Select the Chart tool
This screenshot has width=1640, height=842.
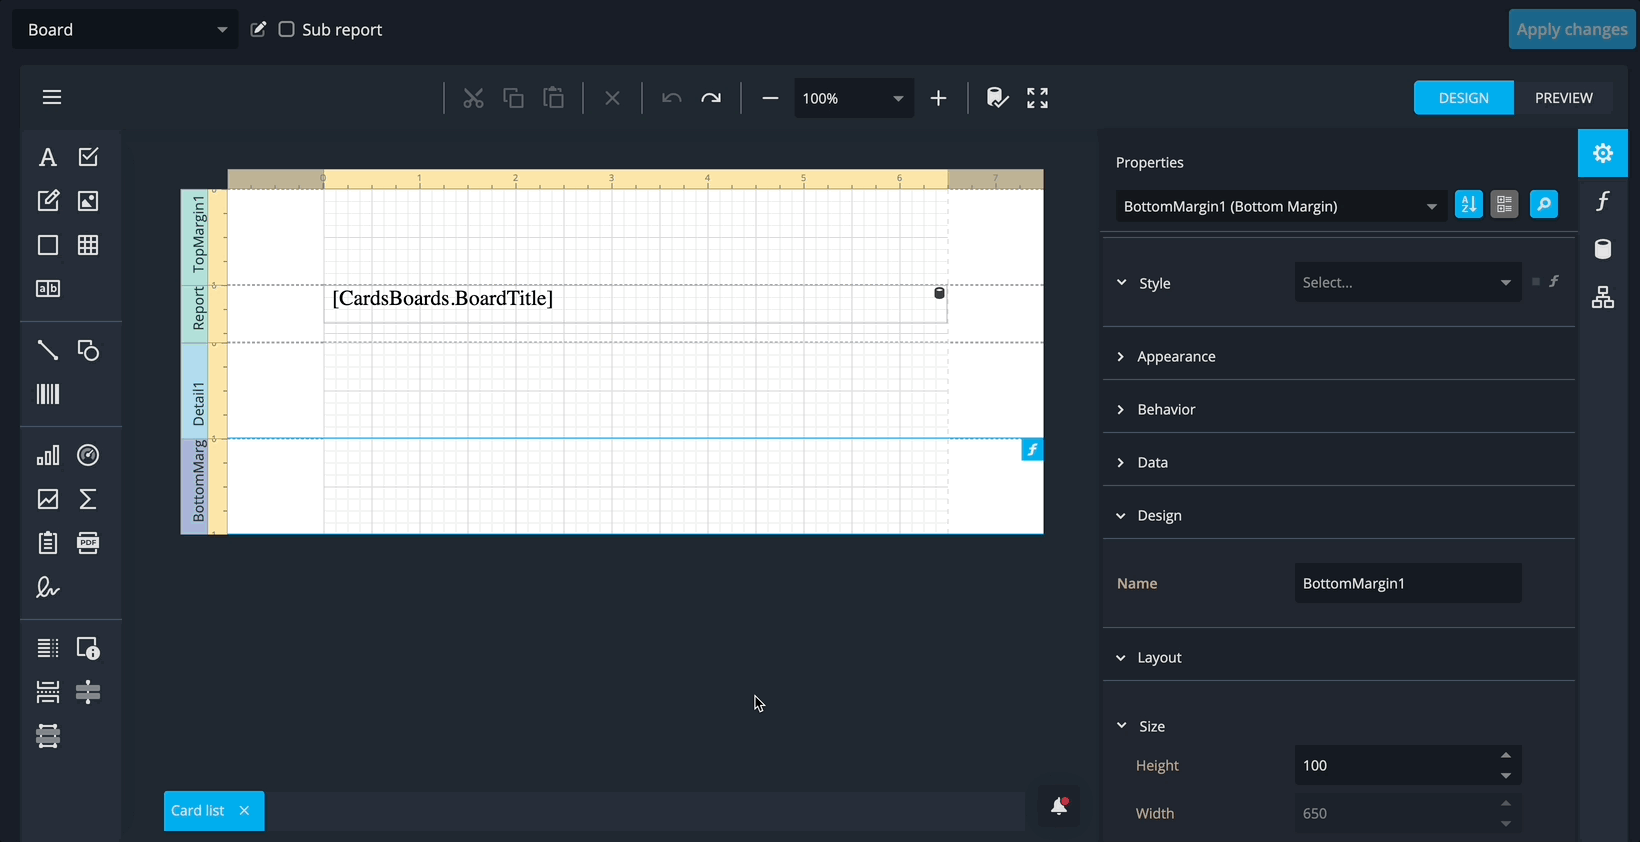[x=47, y=455]
